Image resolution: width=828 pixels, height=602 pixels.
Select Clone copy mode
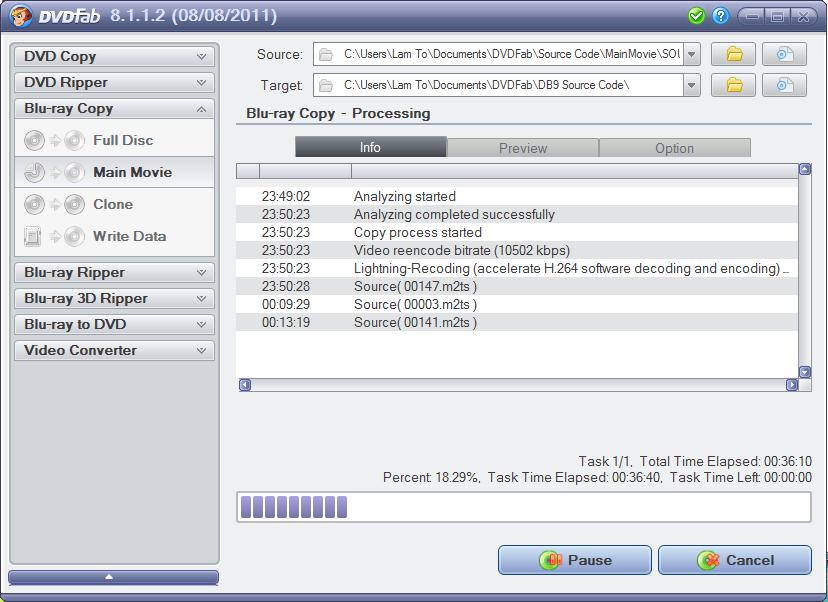pyautogui.click(x=114, y=204)
